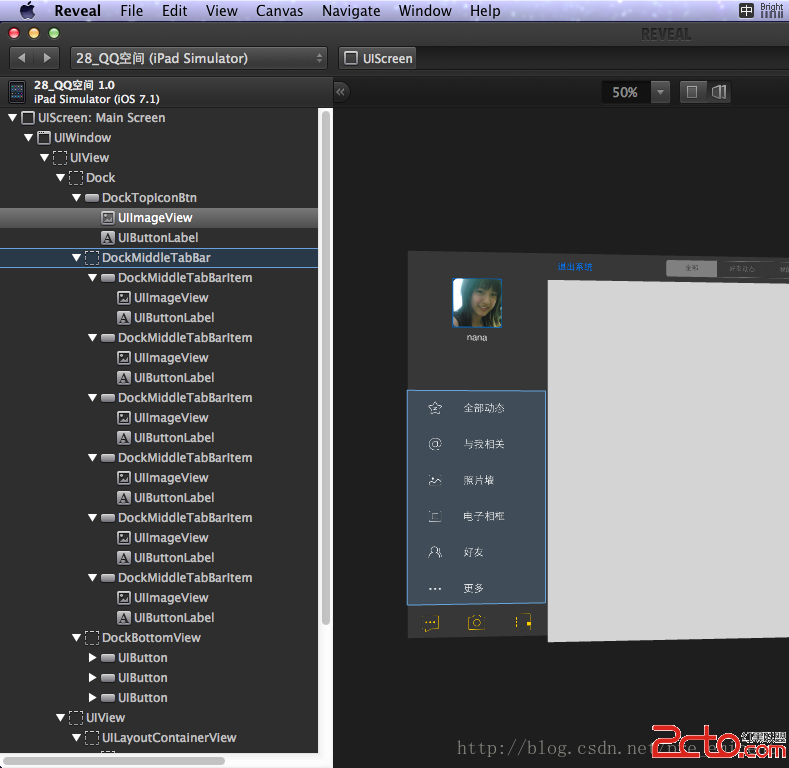Collapse the DockMiddleTabBar tree node
Viewport: 789px width, 768px height.
pos(76,258)
